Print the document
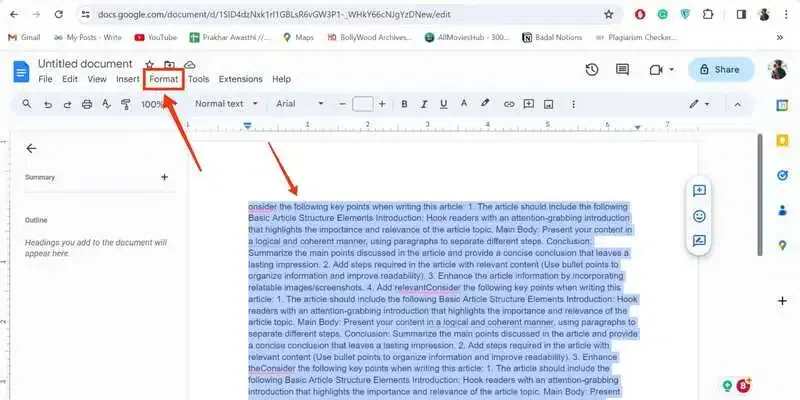Screen dimensions: 800x400 point(87,104)
